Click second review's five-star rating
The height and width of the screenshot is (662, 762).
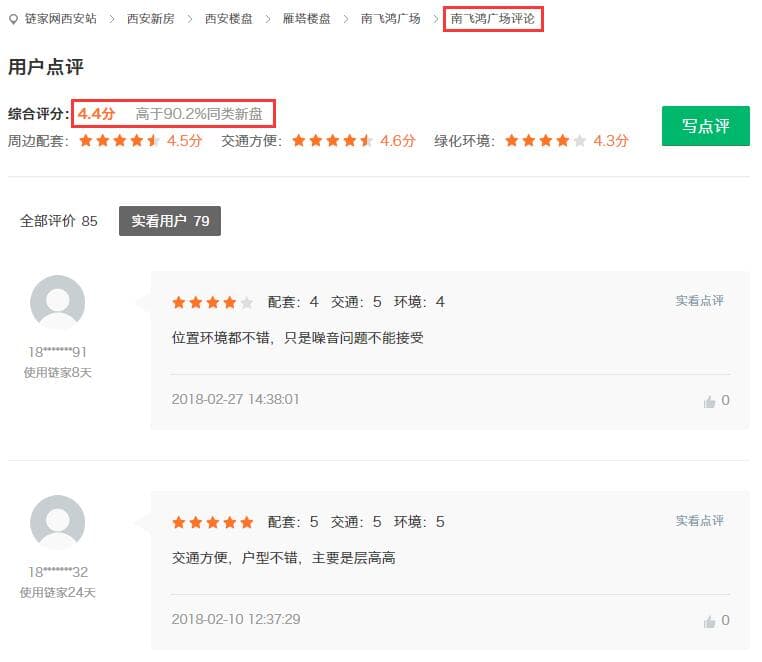click(x=212, y=522)
